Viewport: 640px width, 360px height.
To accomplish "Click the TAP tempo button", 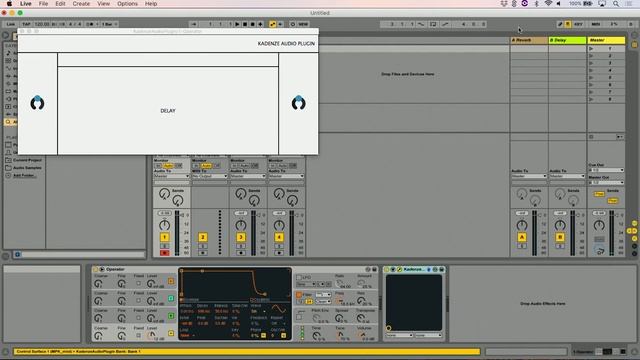I will pyautogui.click(x=26, y=24).
